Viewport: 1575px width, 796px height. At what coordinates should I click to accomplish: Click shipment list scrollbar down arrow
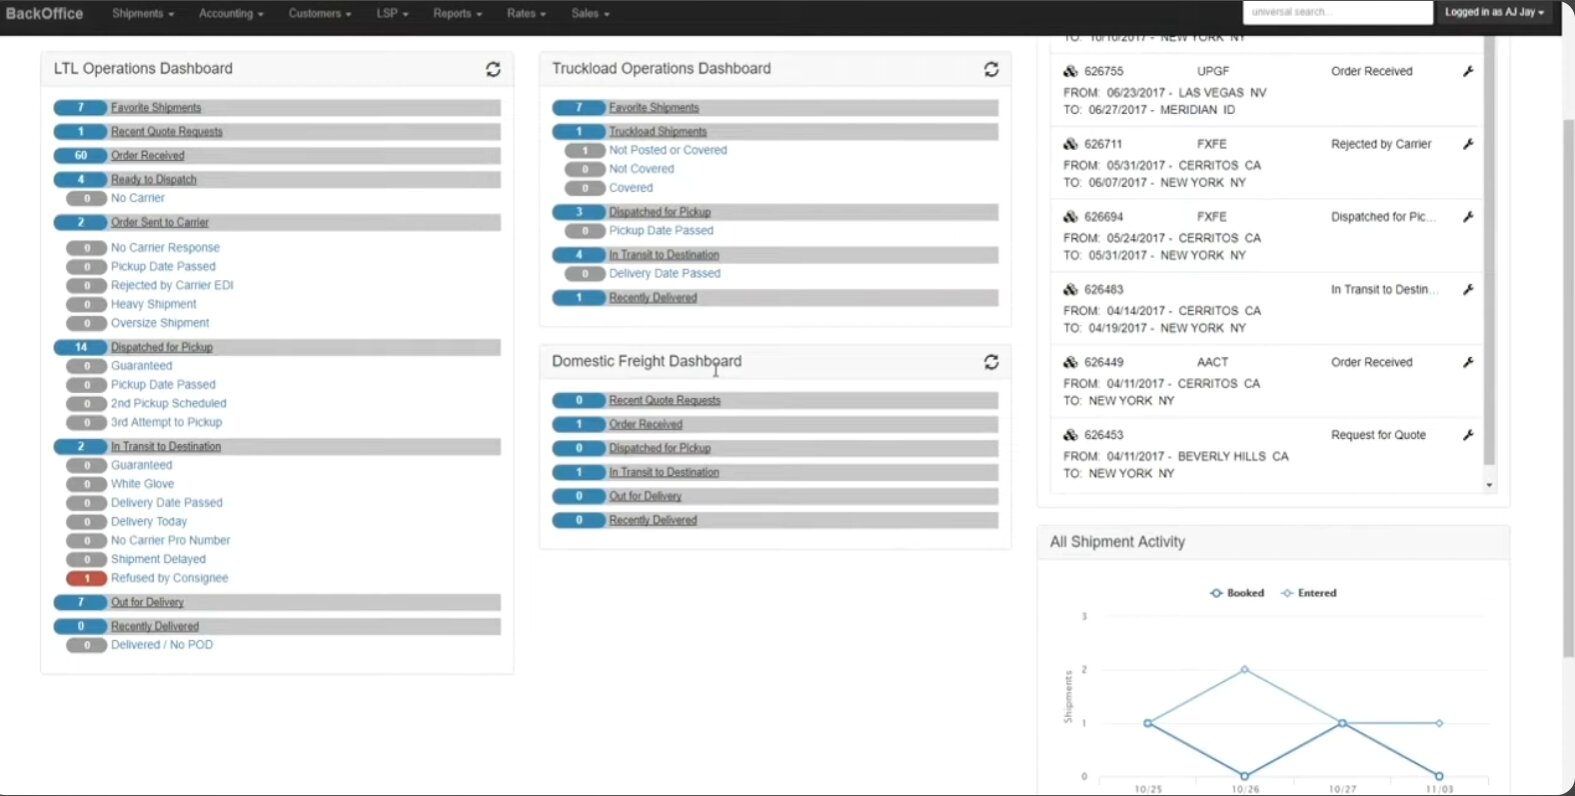[1489, 485]
